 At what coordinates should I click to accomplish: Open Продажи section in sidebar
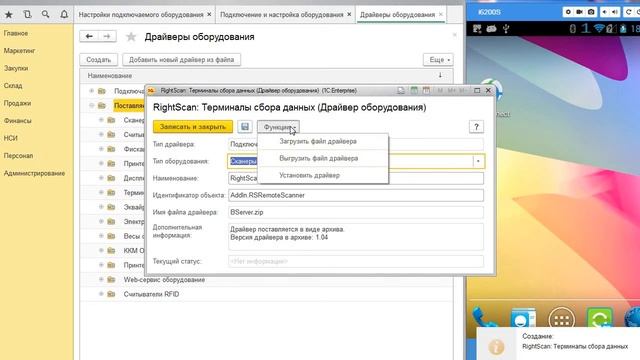click(18, 103)
